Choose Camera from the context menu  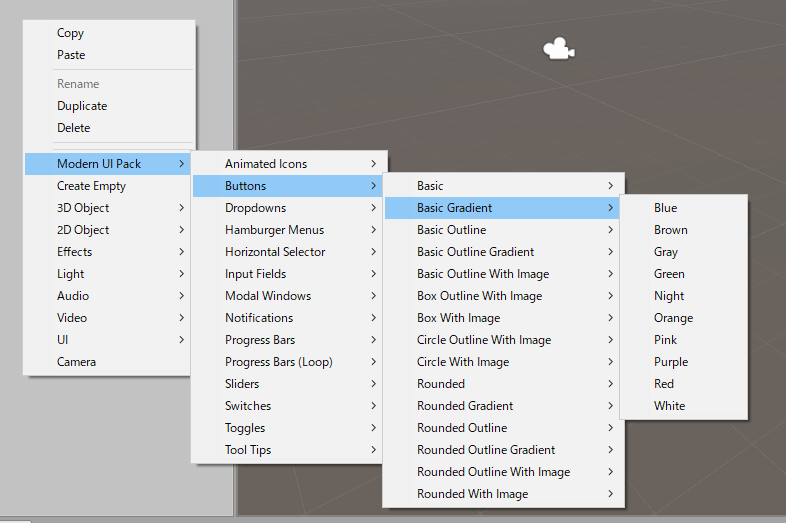109,362
